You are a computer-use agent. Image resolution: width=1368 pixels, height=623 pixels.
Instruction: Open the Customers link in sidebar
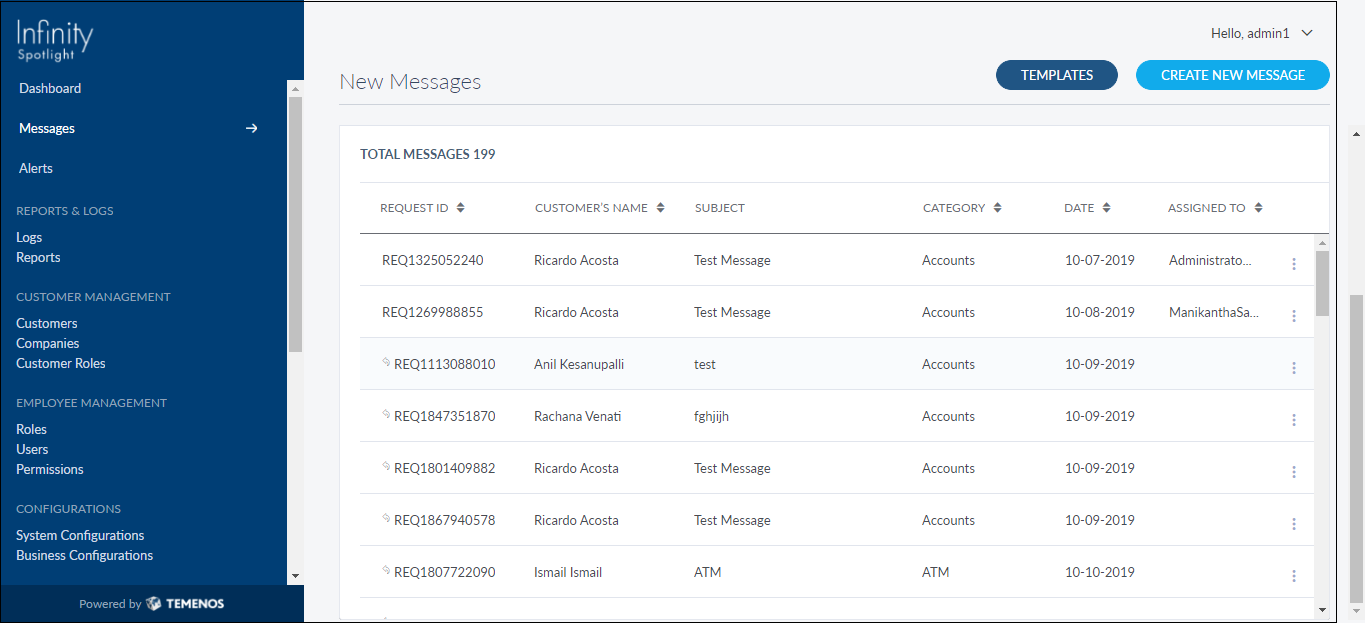tap(47, 323)
